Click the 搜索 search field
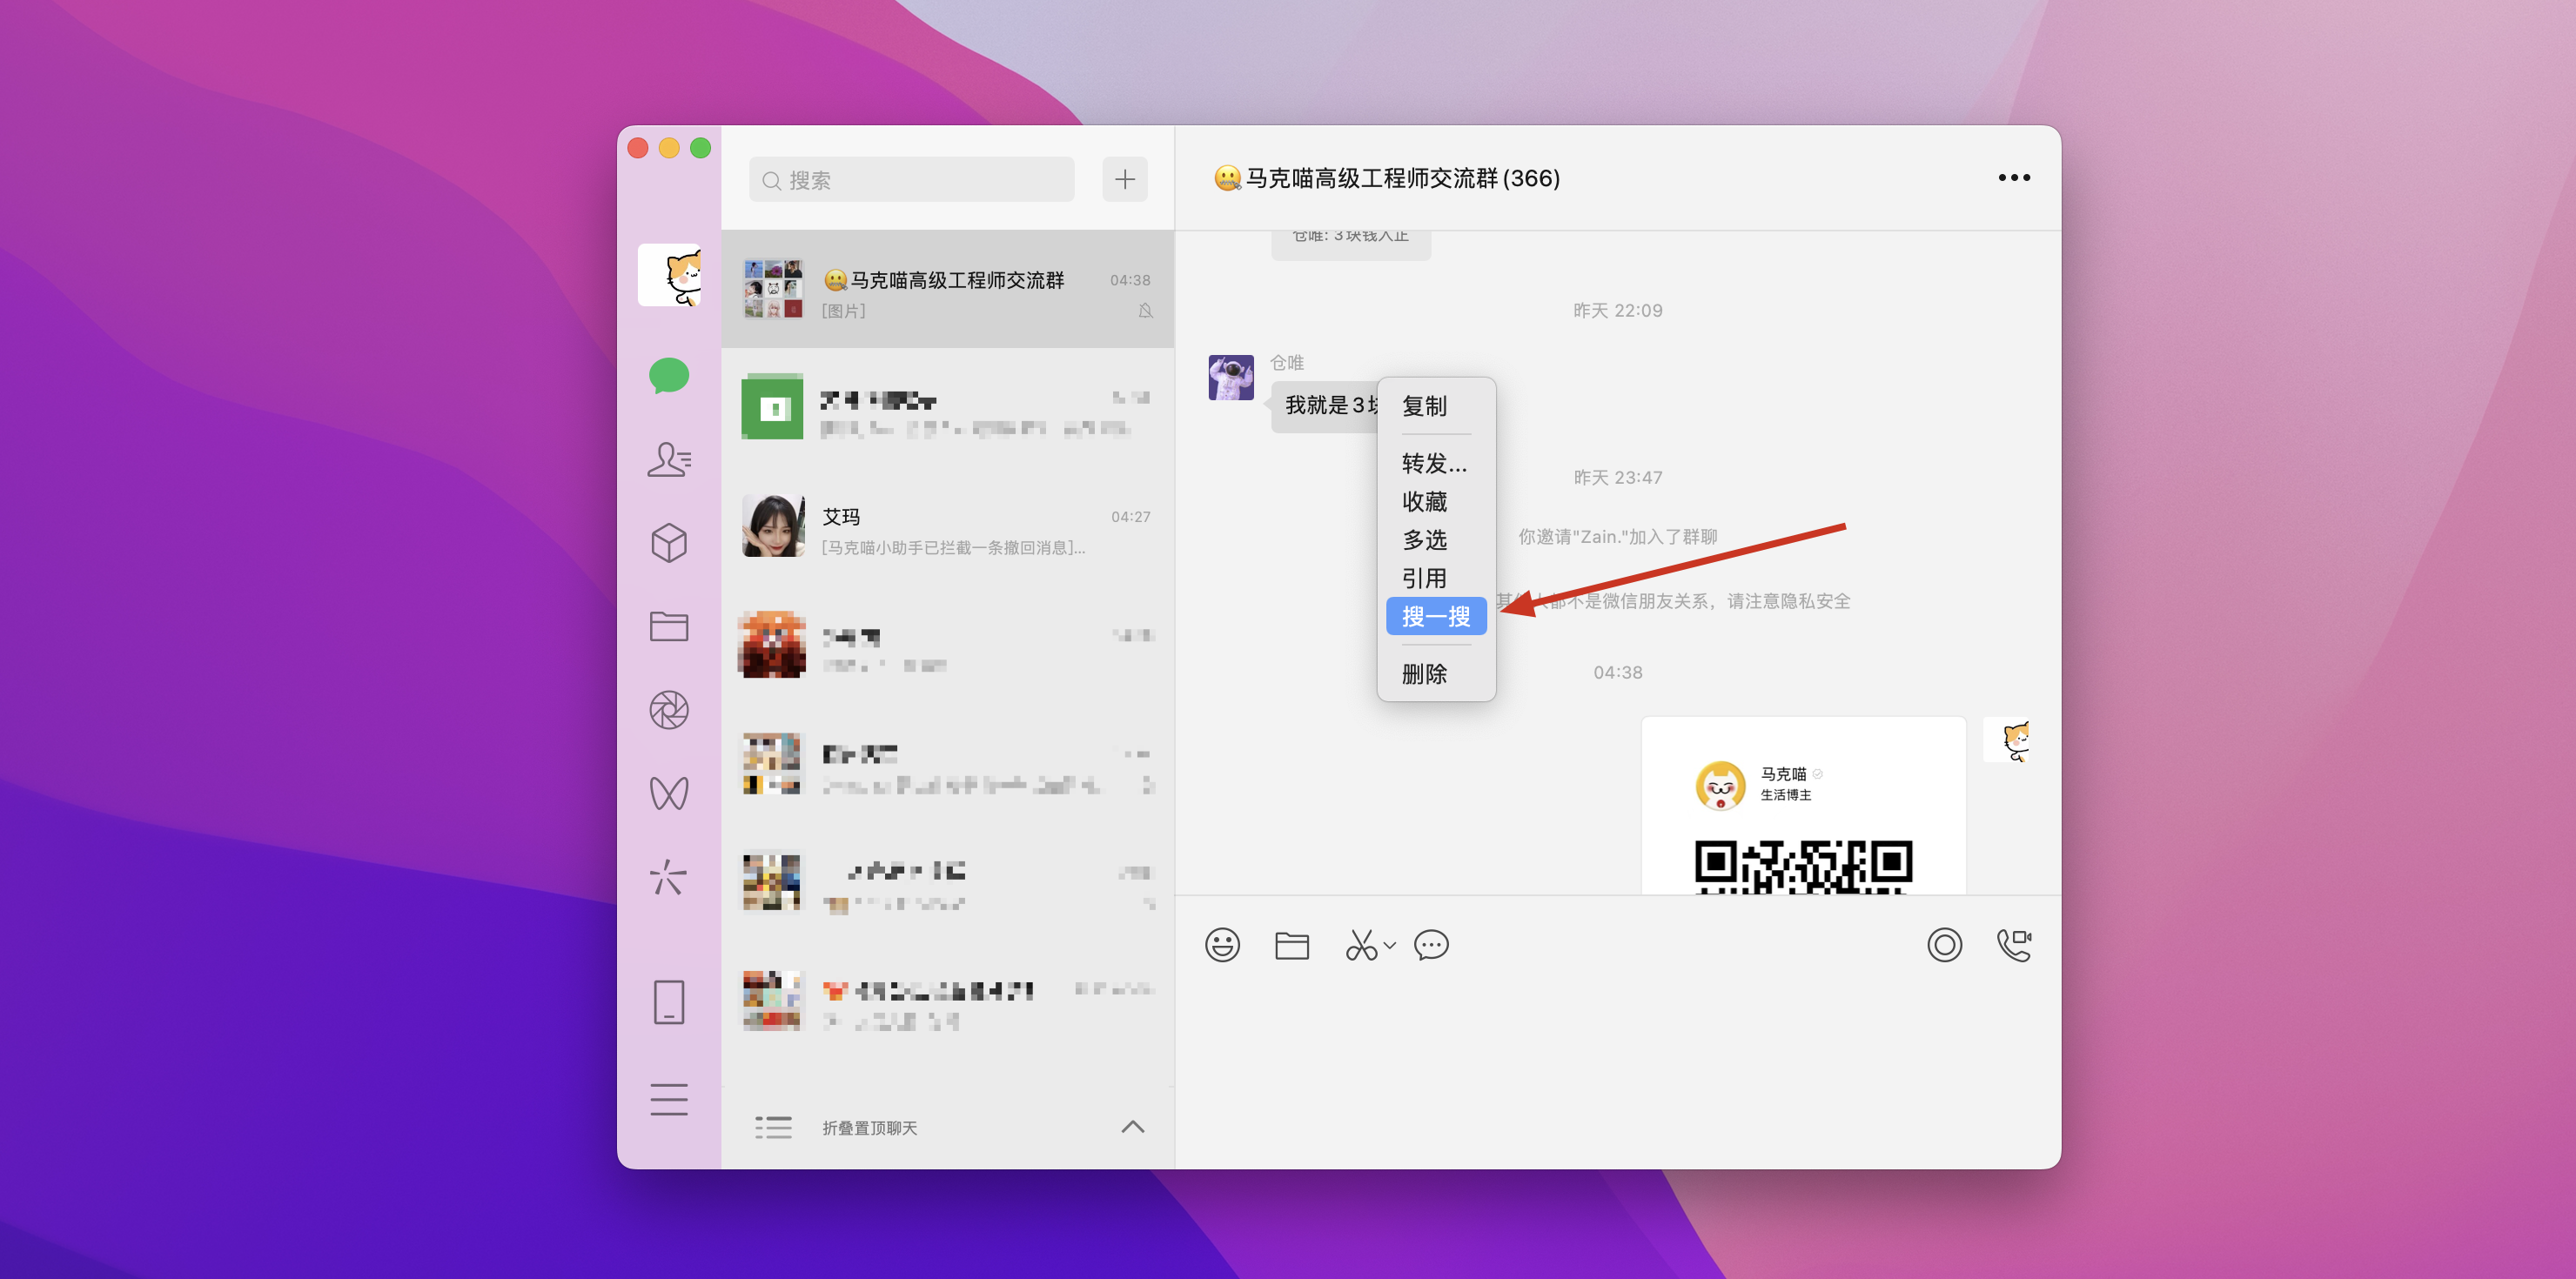Viewport: 2576px width, 1279px height. click(x=911, y=180)
